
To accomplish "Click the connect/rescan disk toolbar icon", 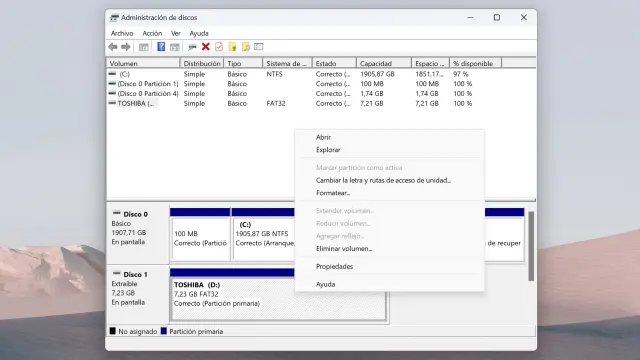I will pyautogui.click(x=192, y=47).
